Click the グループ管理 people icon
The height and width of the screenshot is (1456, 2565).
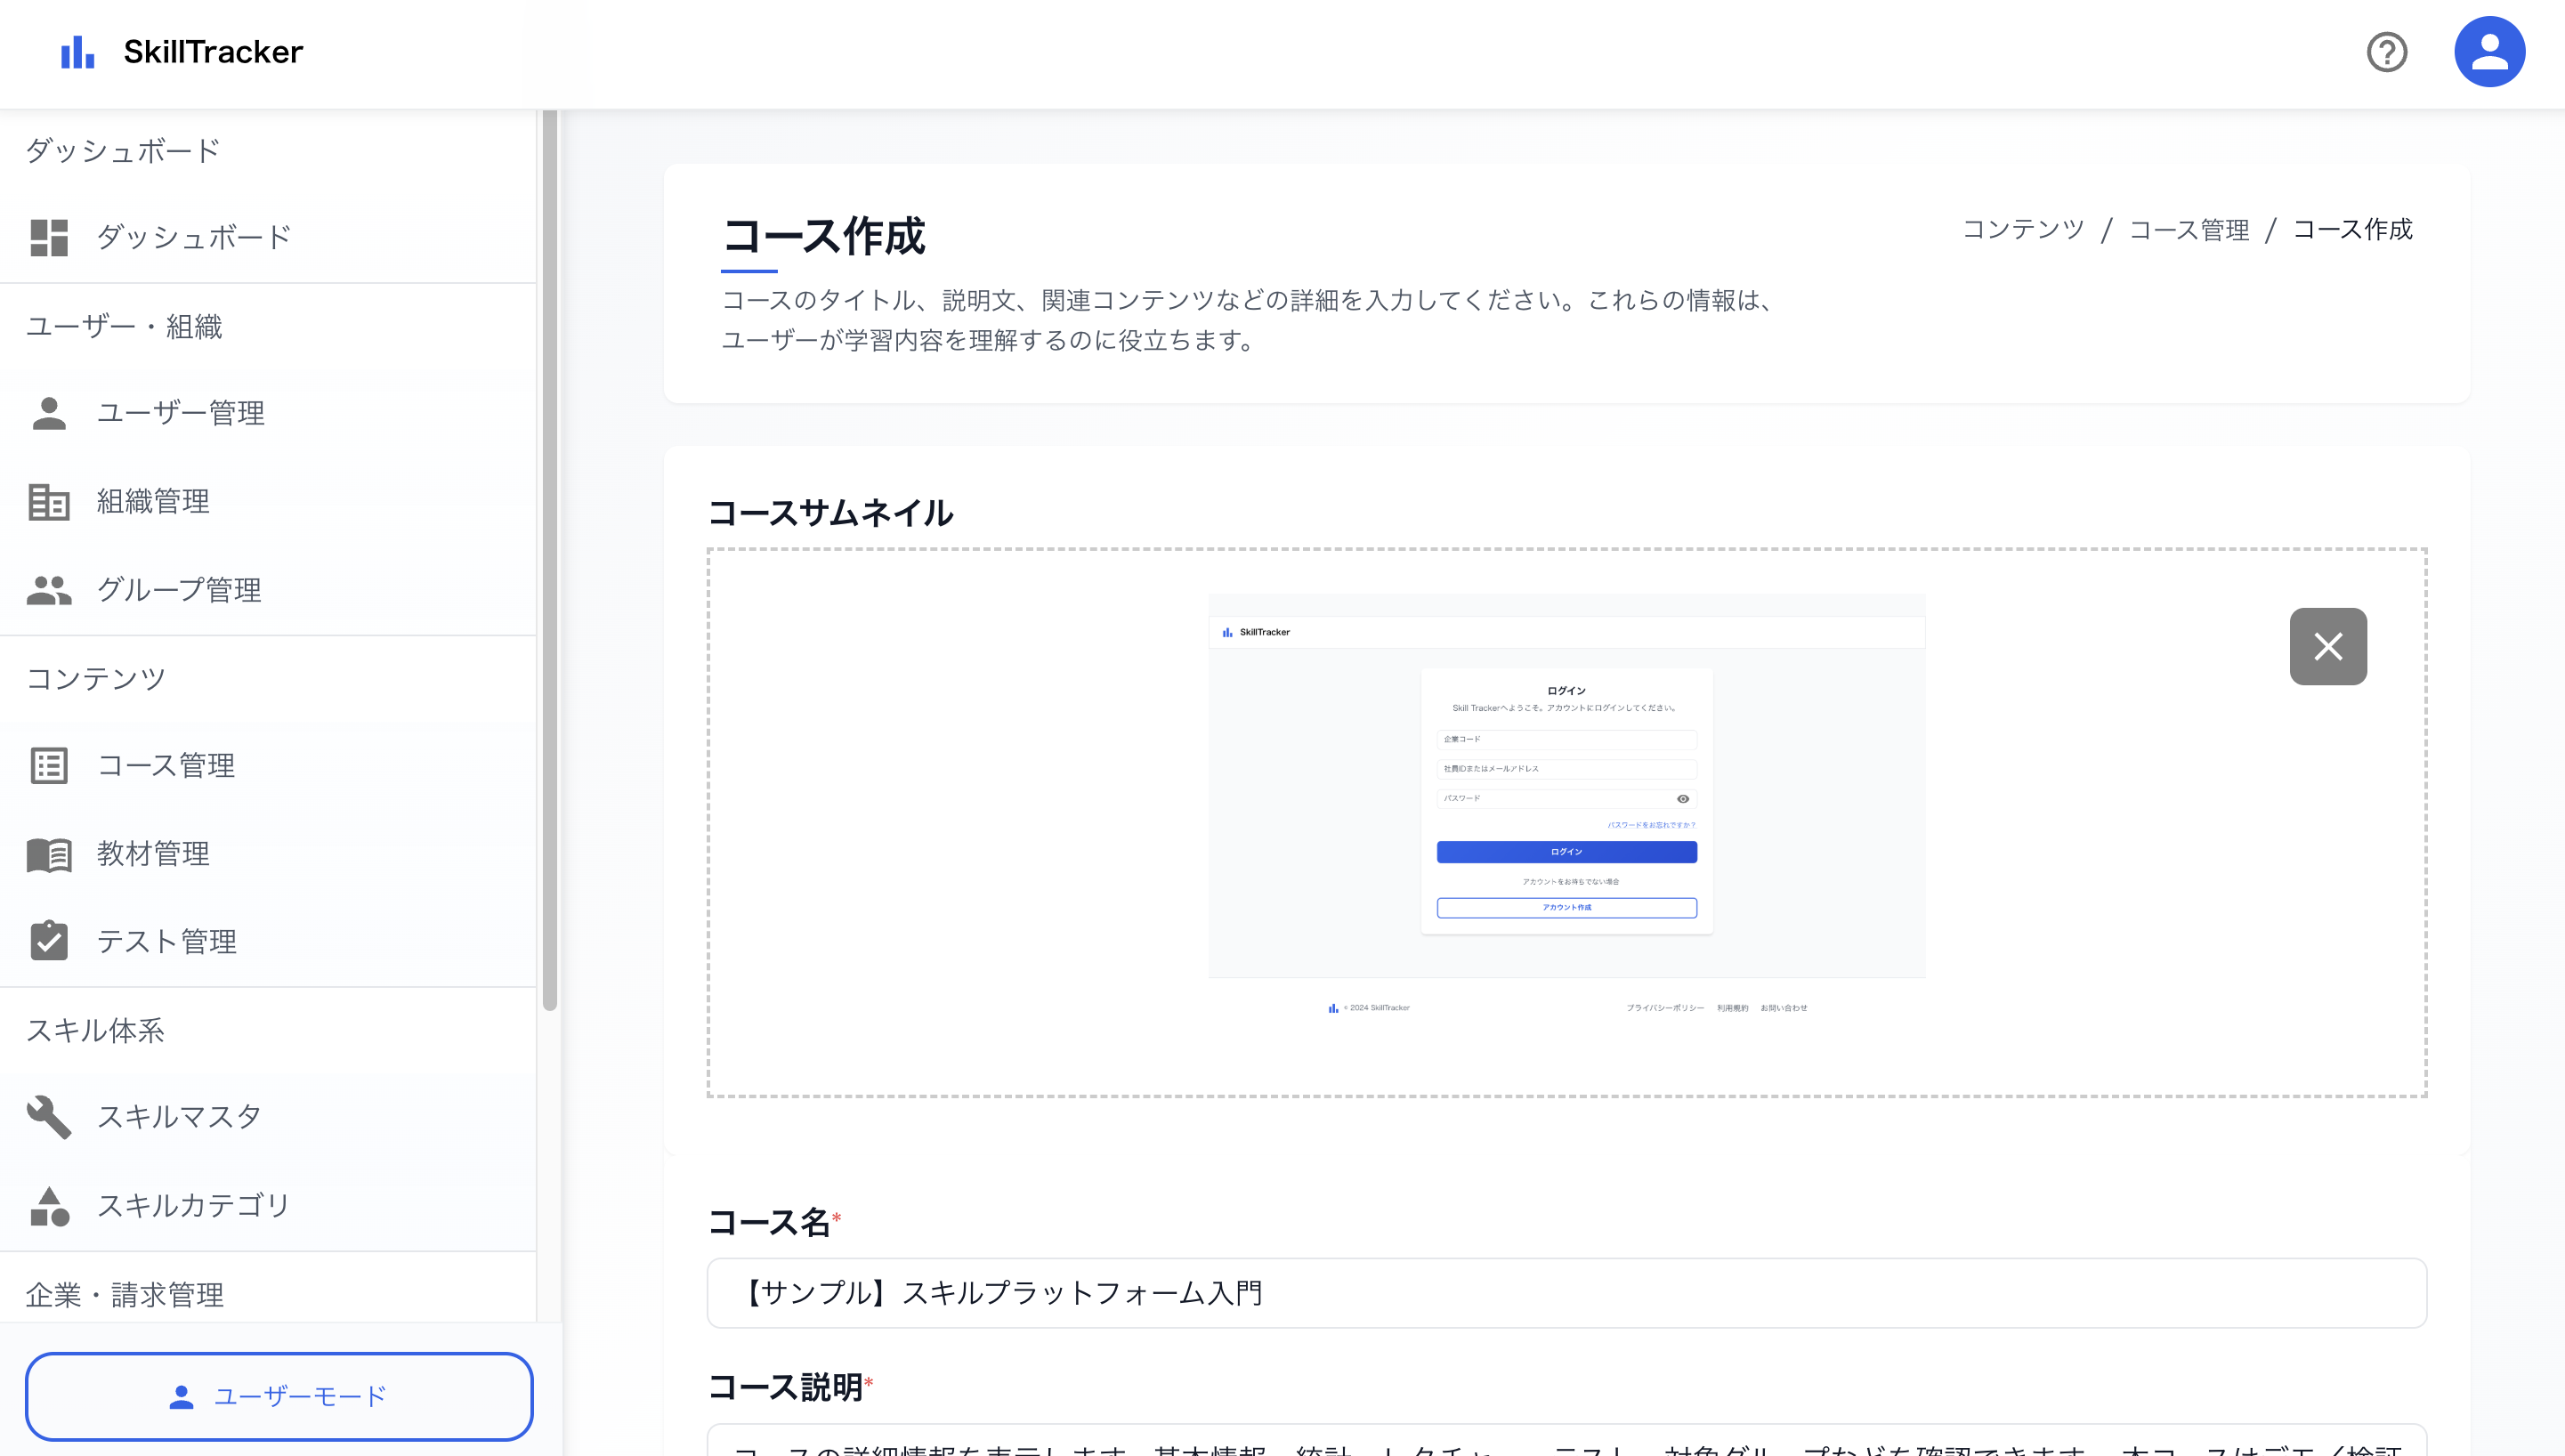pos(49,590)
